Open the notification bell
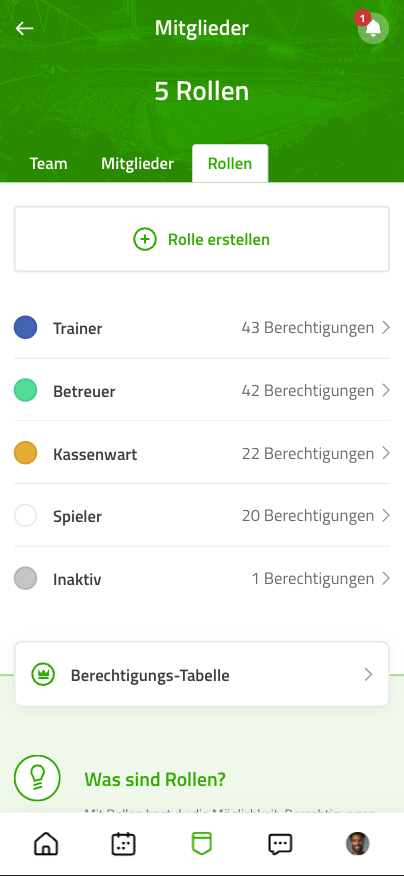The width and height of the screenshot is (404, 876). click(x=373, y=28)
